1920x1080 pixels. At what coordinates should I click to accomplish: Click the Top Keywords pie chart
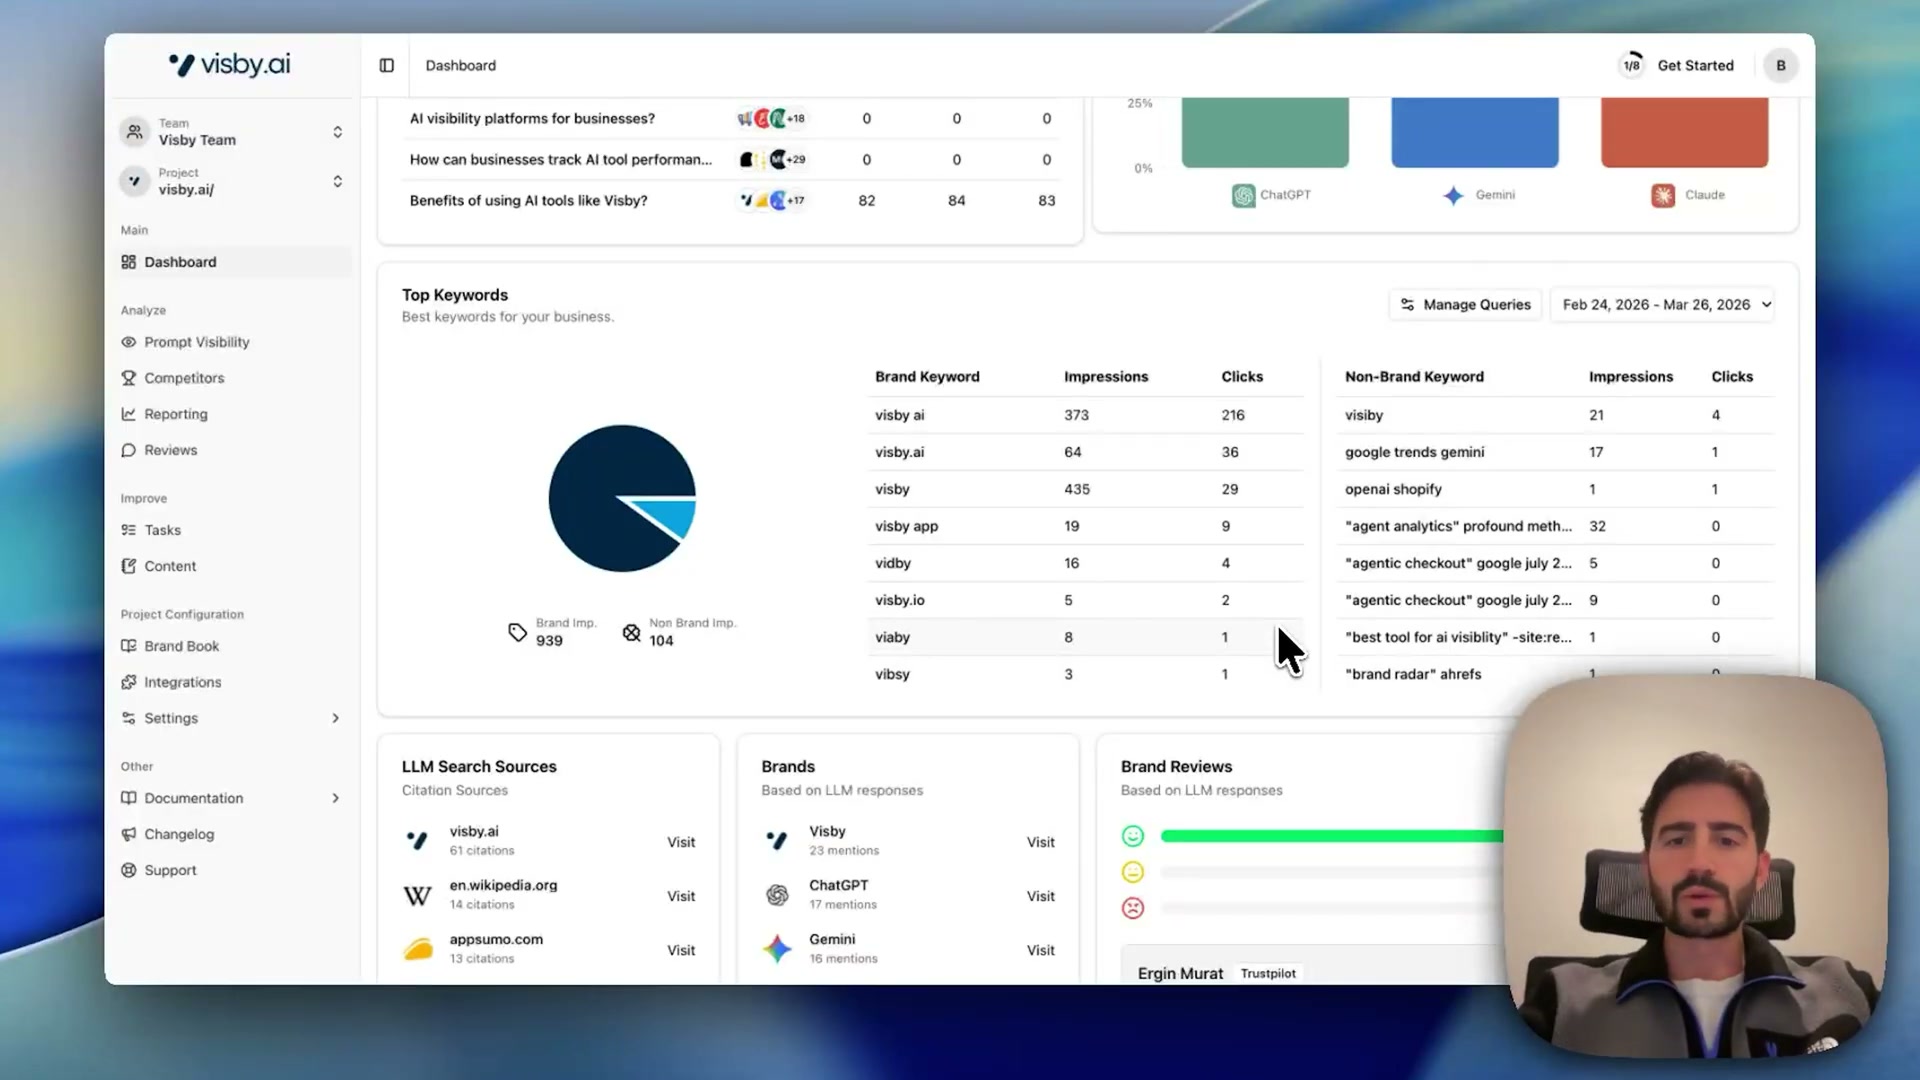point(622,499)
